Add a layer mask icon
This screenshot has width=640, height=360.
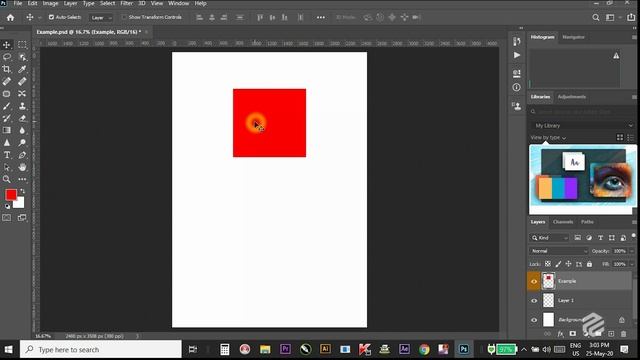coord(573,334)
